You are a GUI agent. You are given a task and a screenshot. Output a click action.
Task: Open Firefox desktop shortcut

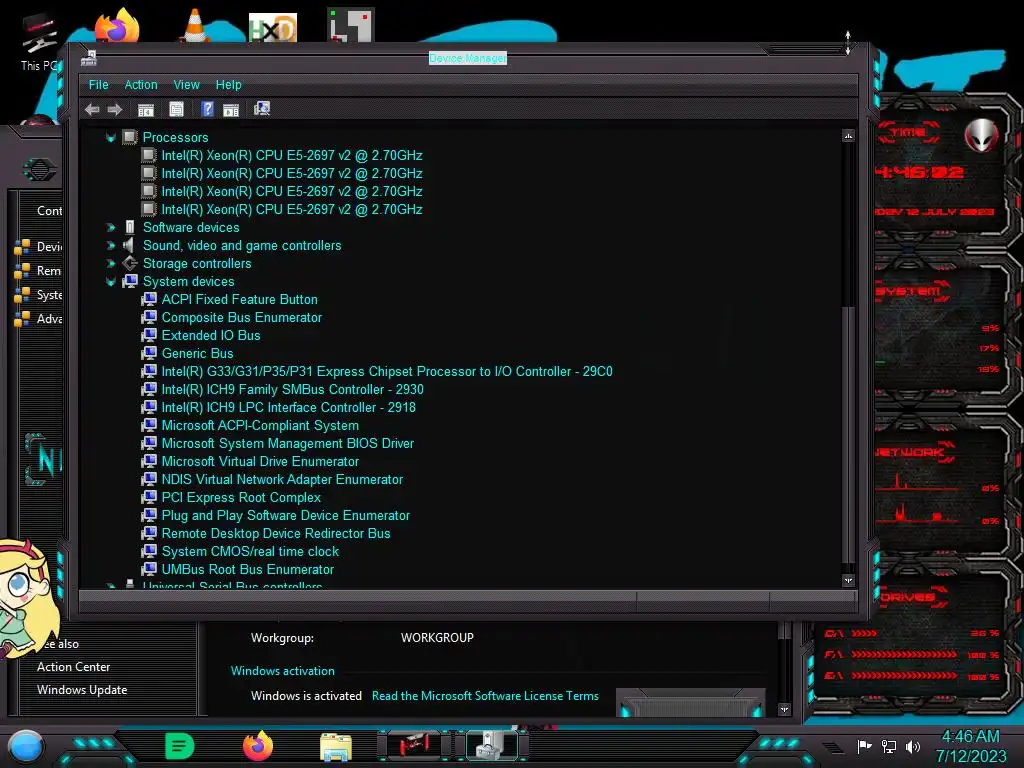pyautogui.click(x=117, y=26)
